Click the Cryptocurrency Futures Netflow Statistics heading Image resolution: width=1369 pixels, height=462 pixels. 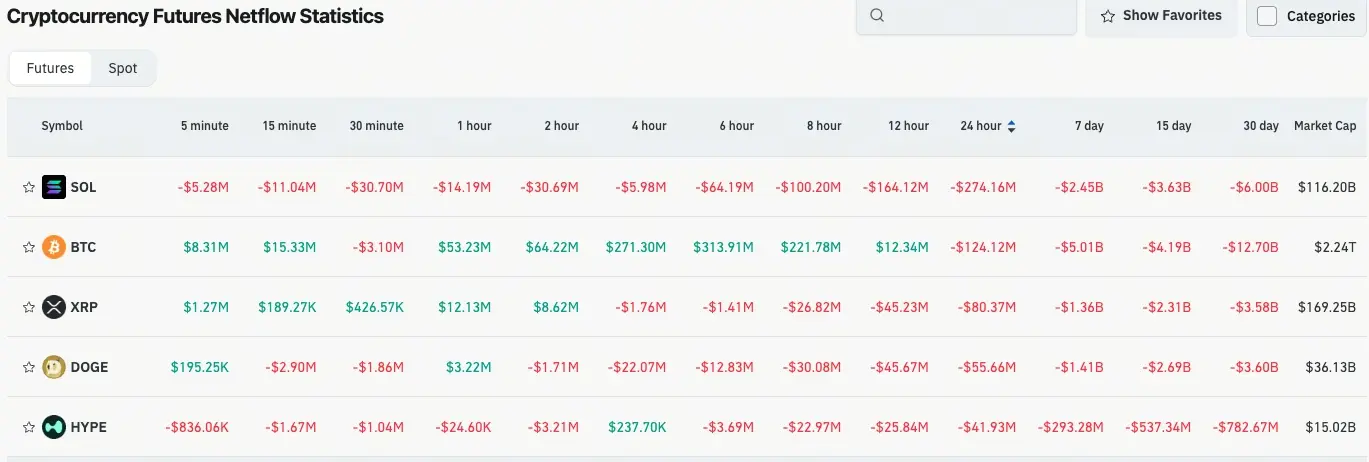[195, 16]
